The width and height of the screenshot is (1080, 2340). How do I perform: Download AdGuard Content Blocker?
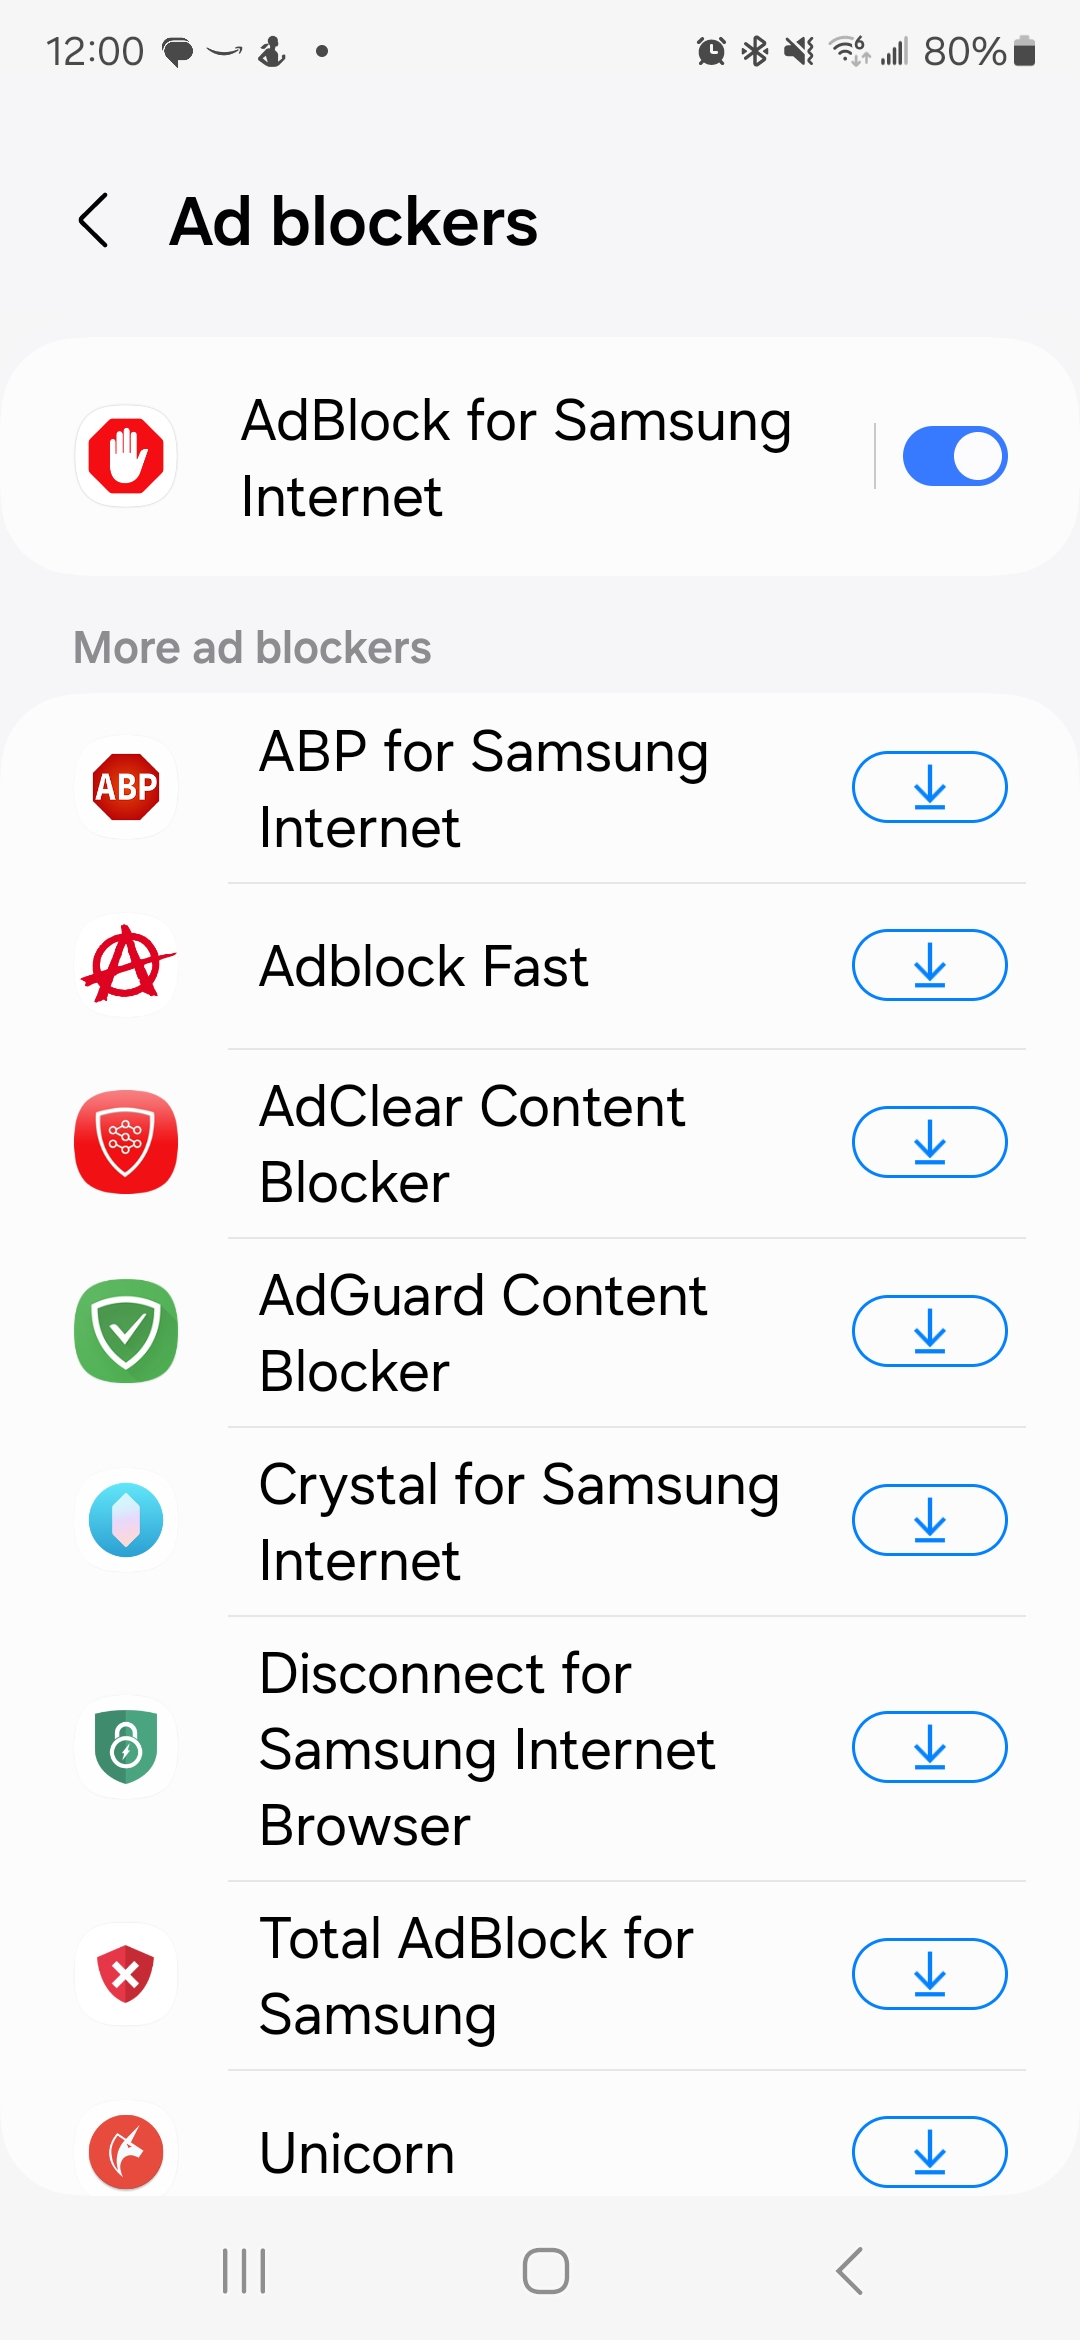click(x=929, y=1331)
